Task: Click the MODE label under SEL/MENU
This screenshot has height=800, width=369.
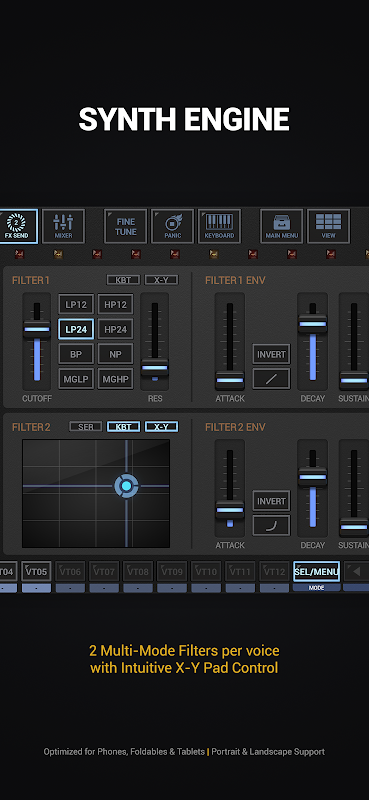Action: 316,588
